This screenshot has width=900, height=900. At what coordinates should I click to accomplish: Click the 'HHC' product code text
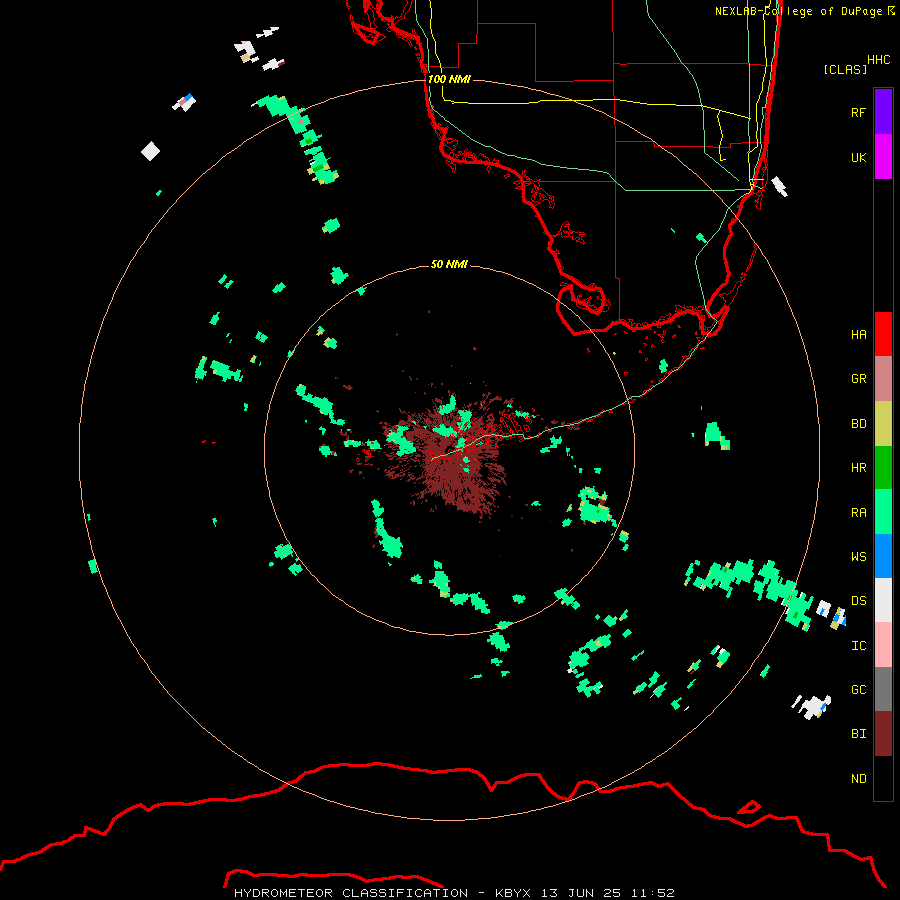pos(879,60)
